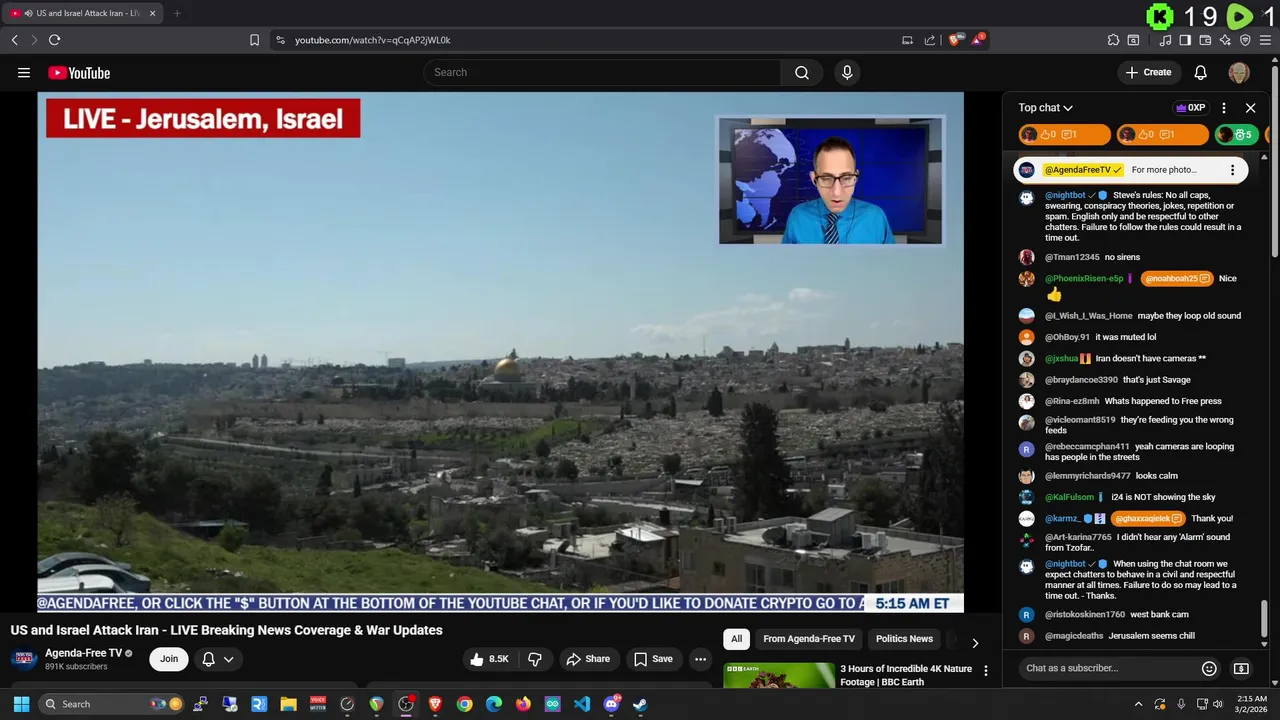Click the Chat as a subscriber input
This screenshot has height=720, width=1280.
click(x=1108, y=668)
